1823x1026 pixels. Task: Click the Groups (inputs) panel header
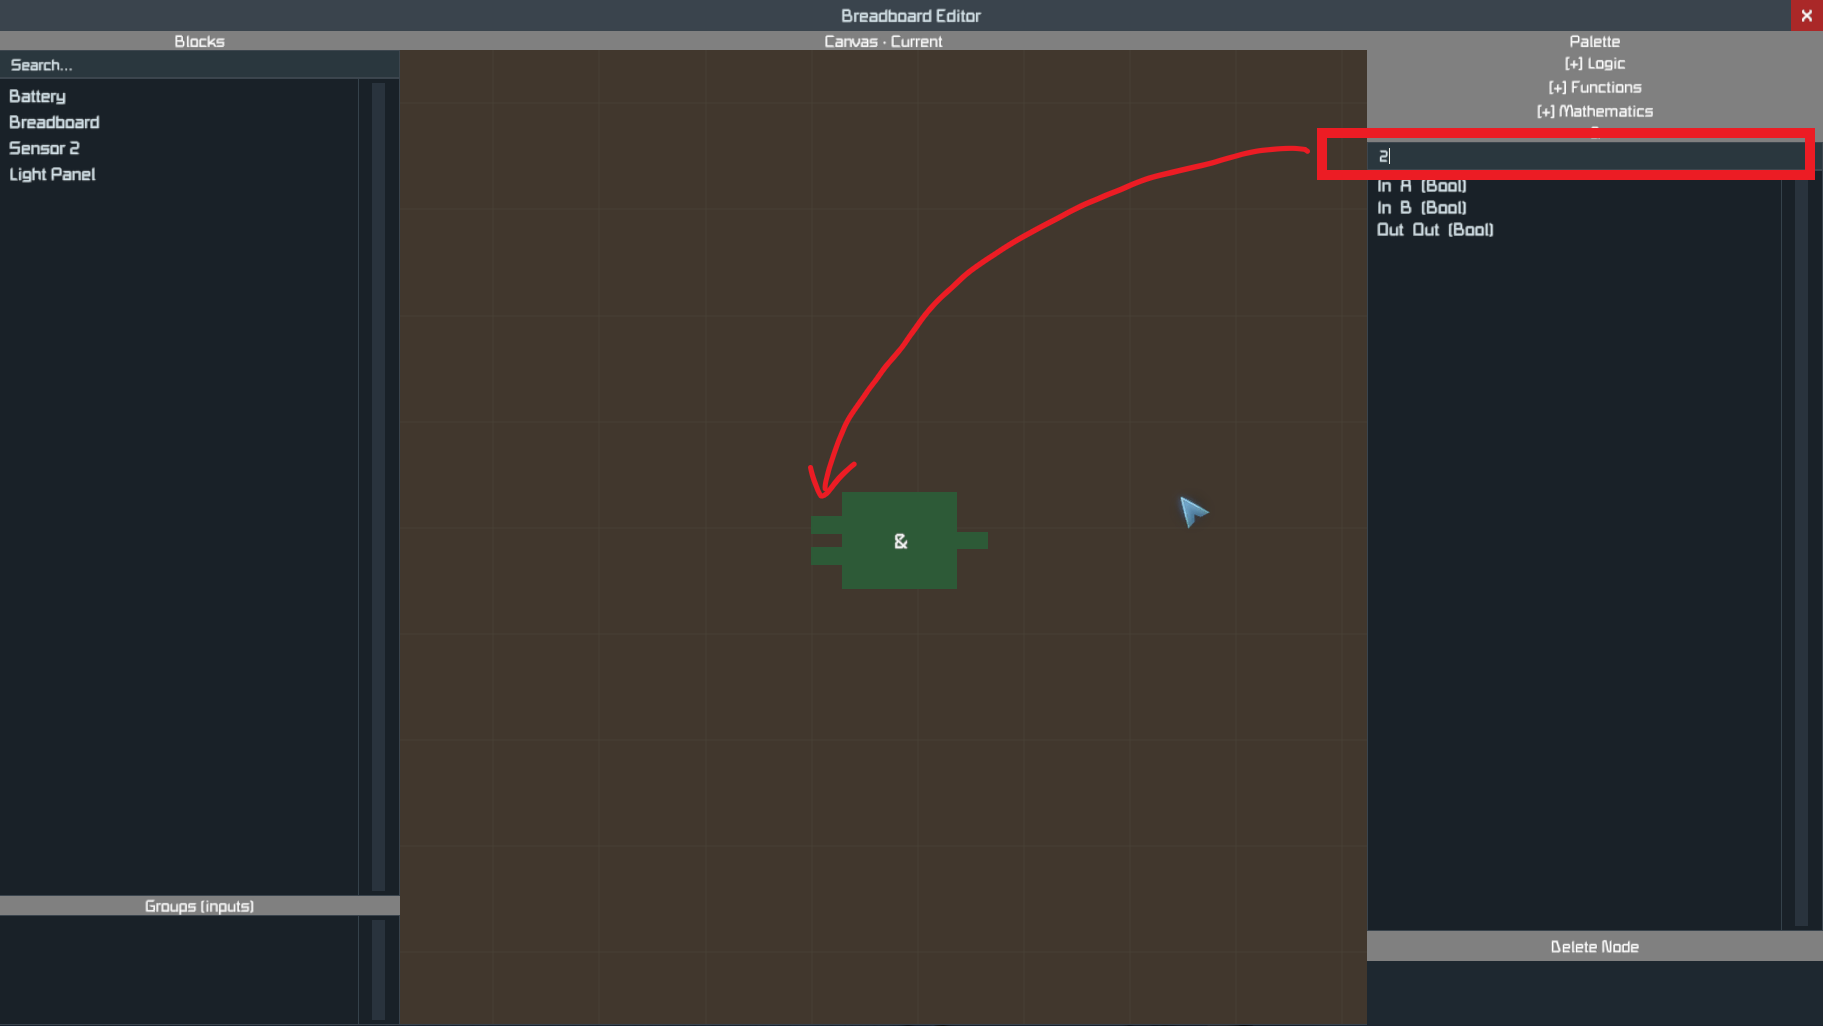(x=199, y=906)
